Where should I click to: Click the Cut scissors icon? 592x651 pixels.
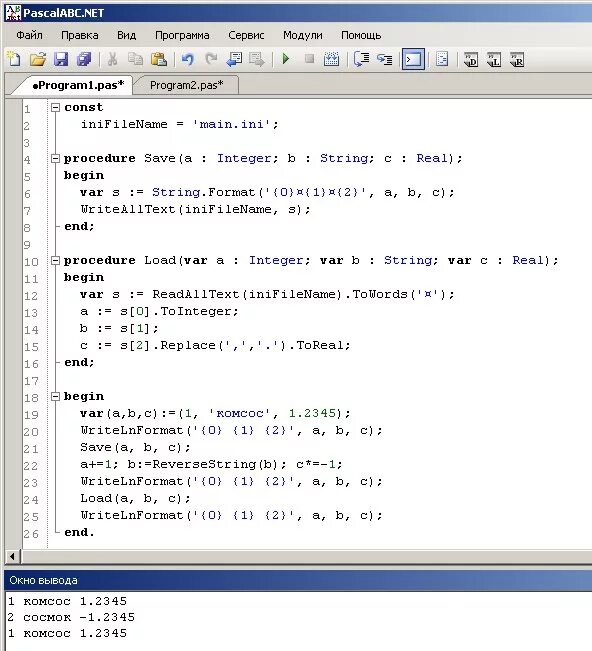pos(112,59)
